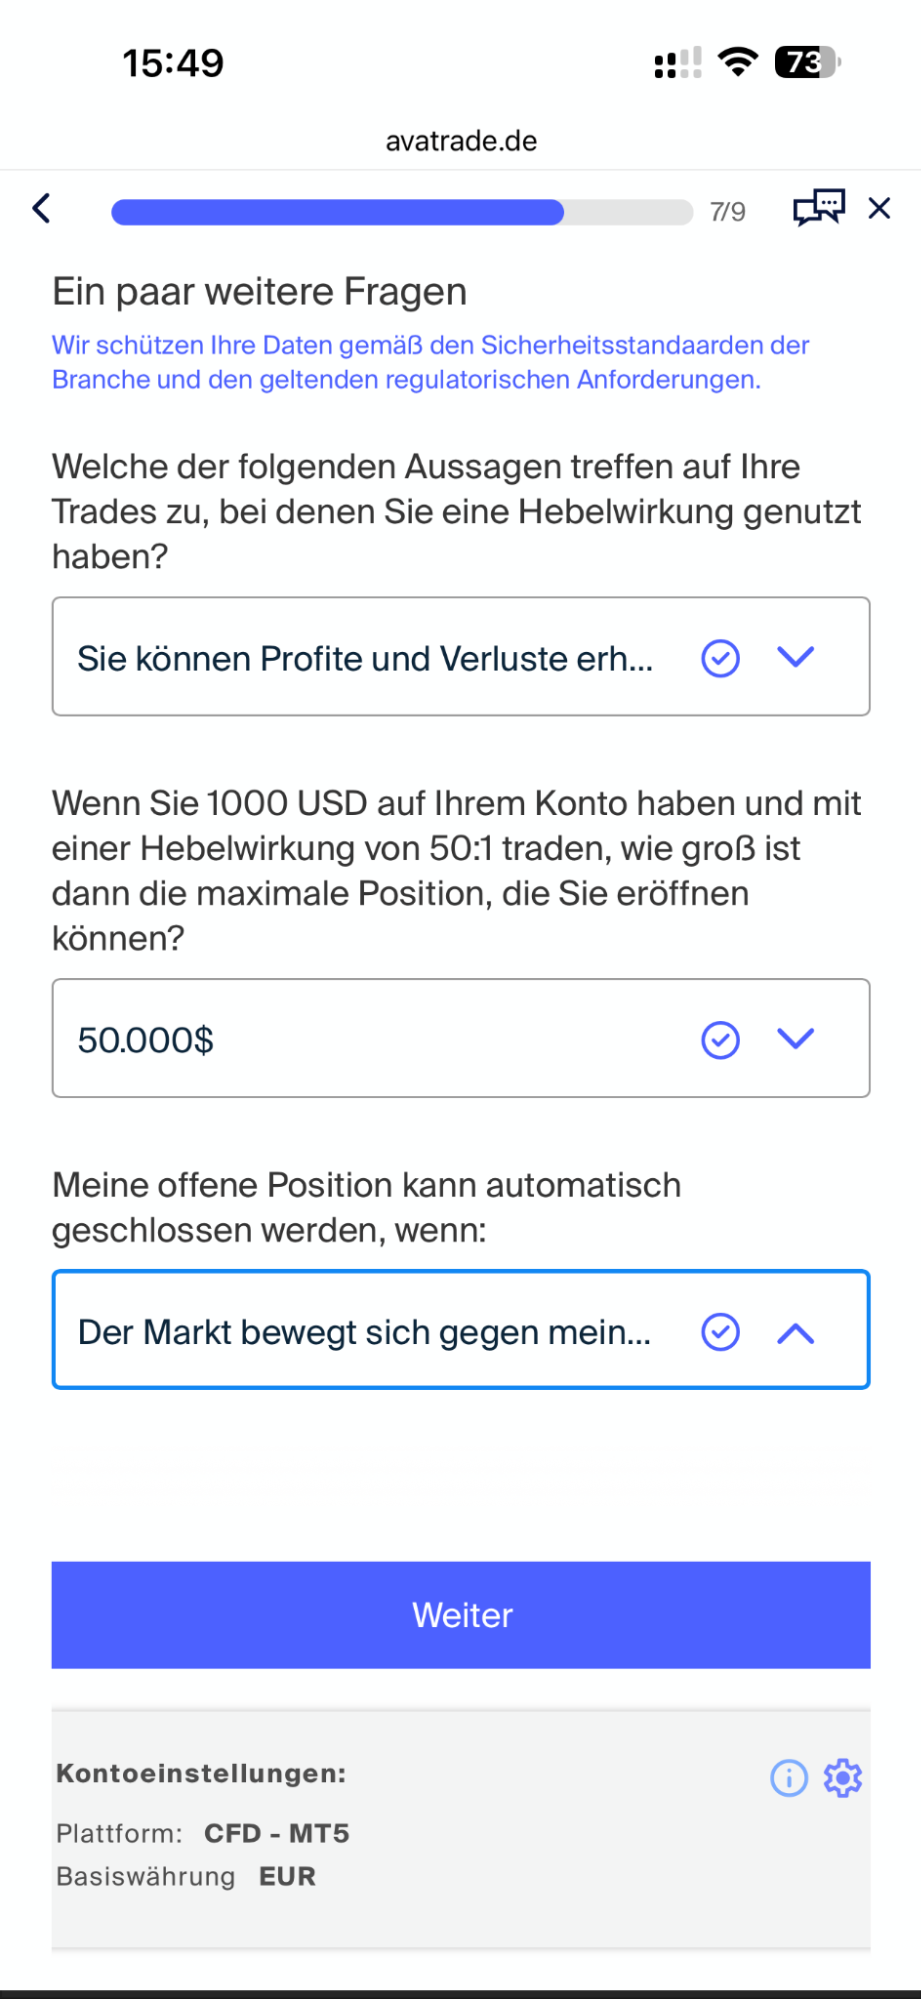
Task: Tap the battery indicator in status bar
Action: (x=807, y=63)
